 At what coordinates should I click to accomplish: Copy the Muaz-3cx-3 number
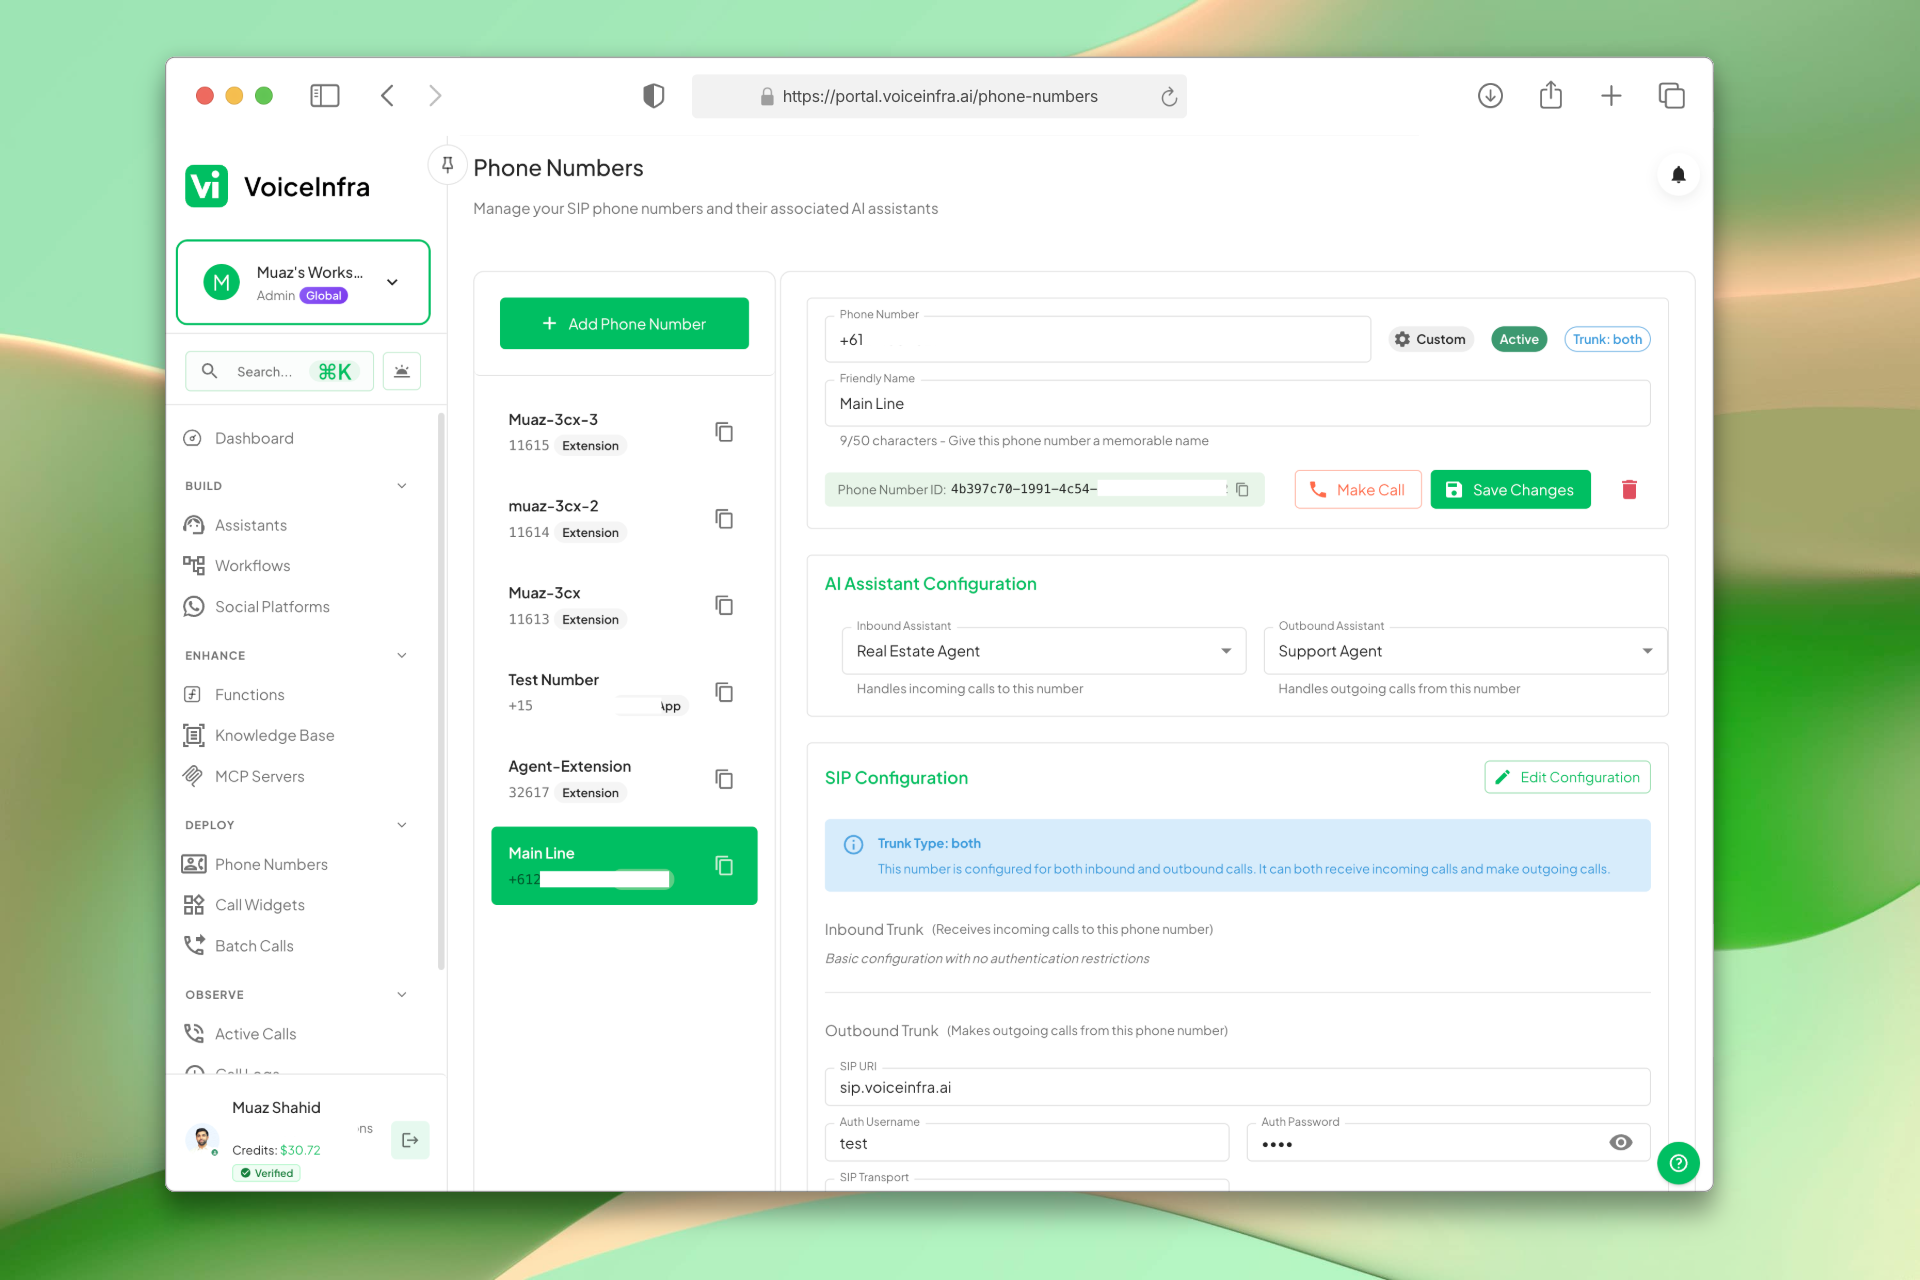(x=724, y=432)
